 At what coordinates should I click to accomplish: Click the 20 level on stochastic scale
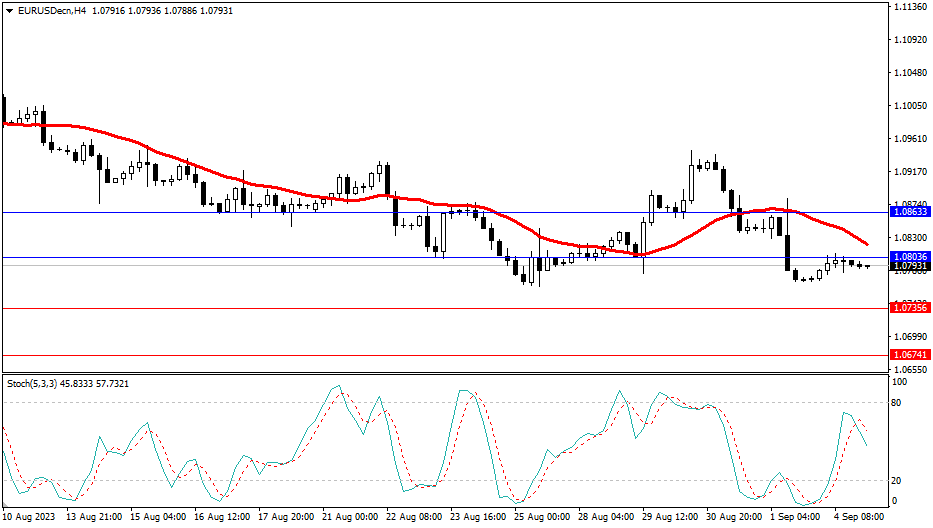(898, 480)
